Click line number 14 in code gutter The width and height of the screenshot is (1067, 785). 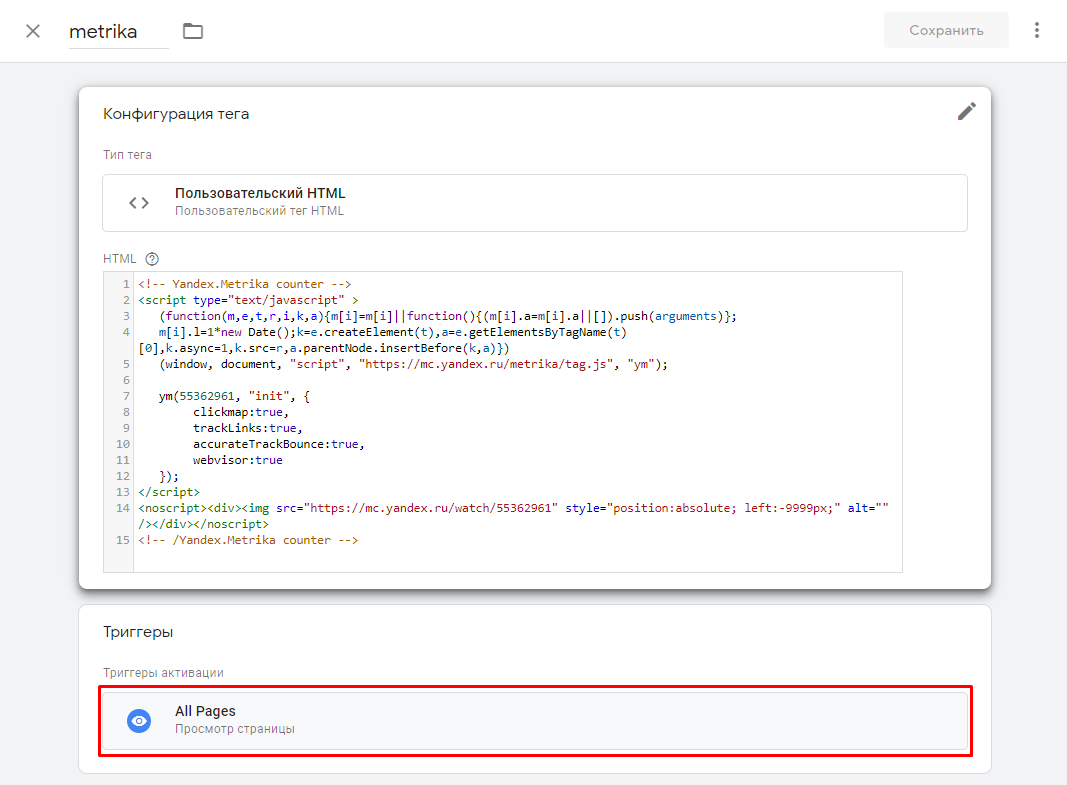coord(123,508)
